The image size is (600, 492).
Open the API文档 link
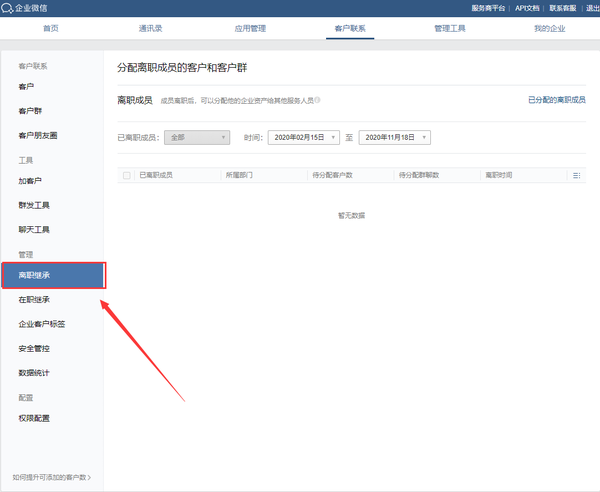[x=527, y=8]
